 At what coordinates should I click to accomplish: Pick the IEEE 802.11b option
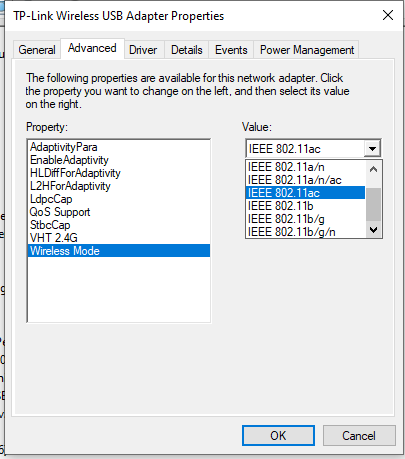click(305, 206)
